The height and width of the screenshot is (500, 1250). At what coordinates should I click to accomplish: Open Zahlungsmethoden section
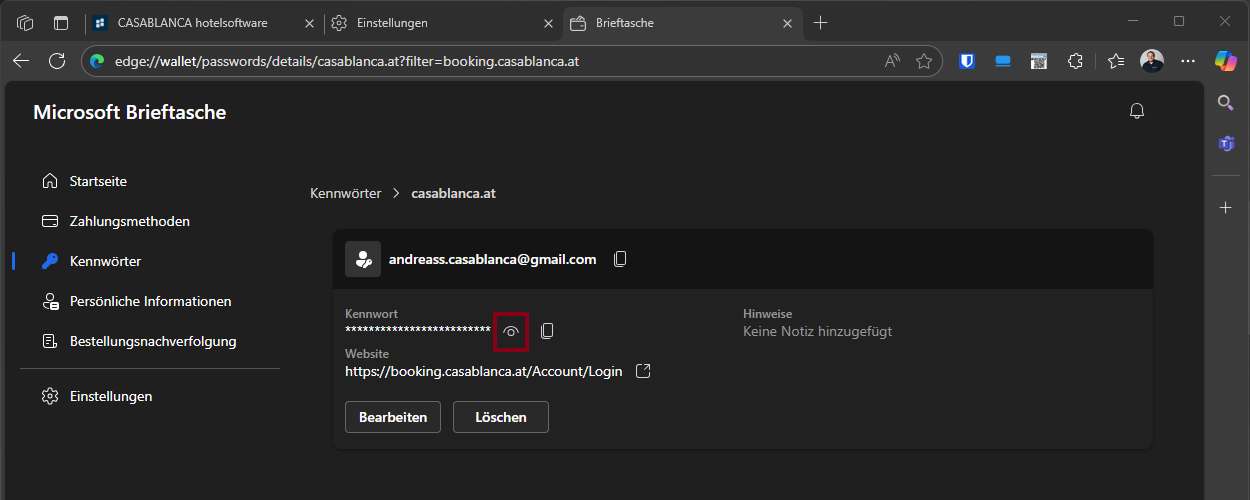[129, 221]
